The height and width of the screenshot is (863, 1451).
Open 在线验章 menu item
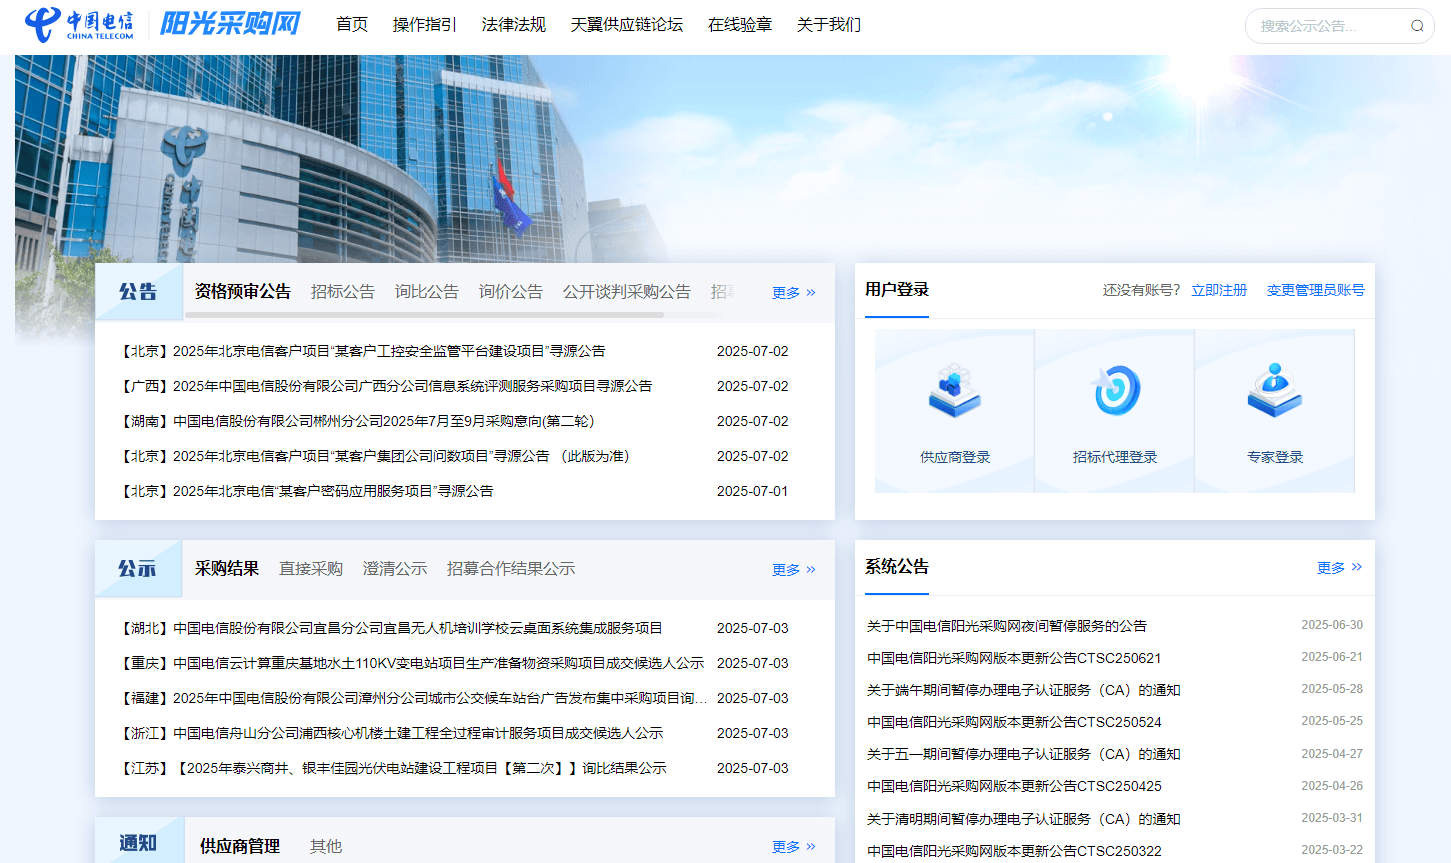tap(740, 24)
